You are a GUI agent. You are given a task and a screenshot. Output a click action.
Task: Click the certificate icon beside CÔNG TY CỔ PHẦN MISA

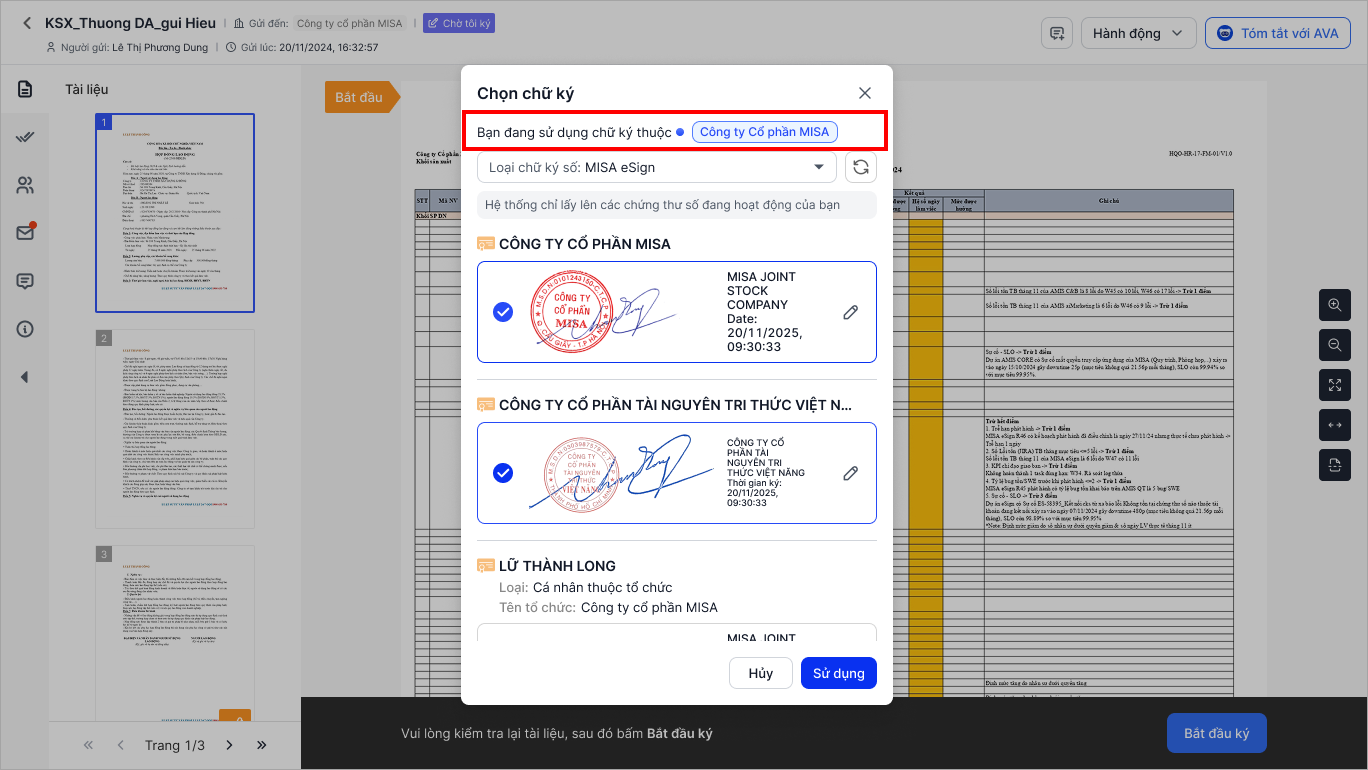pyautogui.click(x=486, y=244)
